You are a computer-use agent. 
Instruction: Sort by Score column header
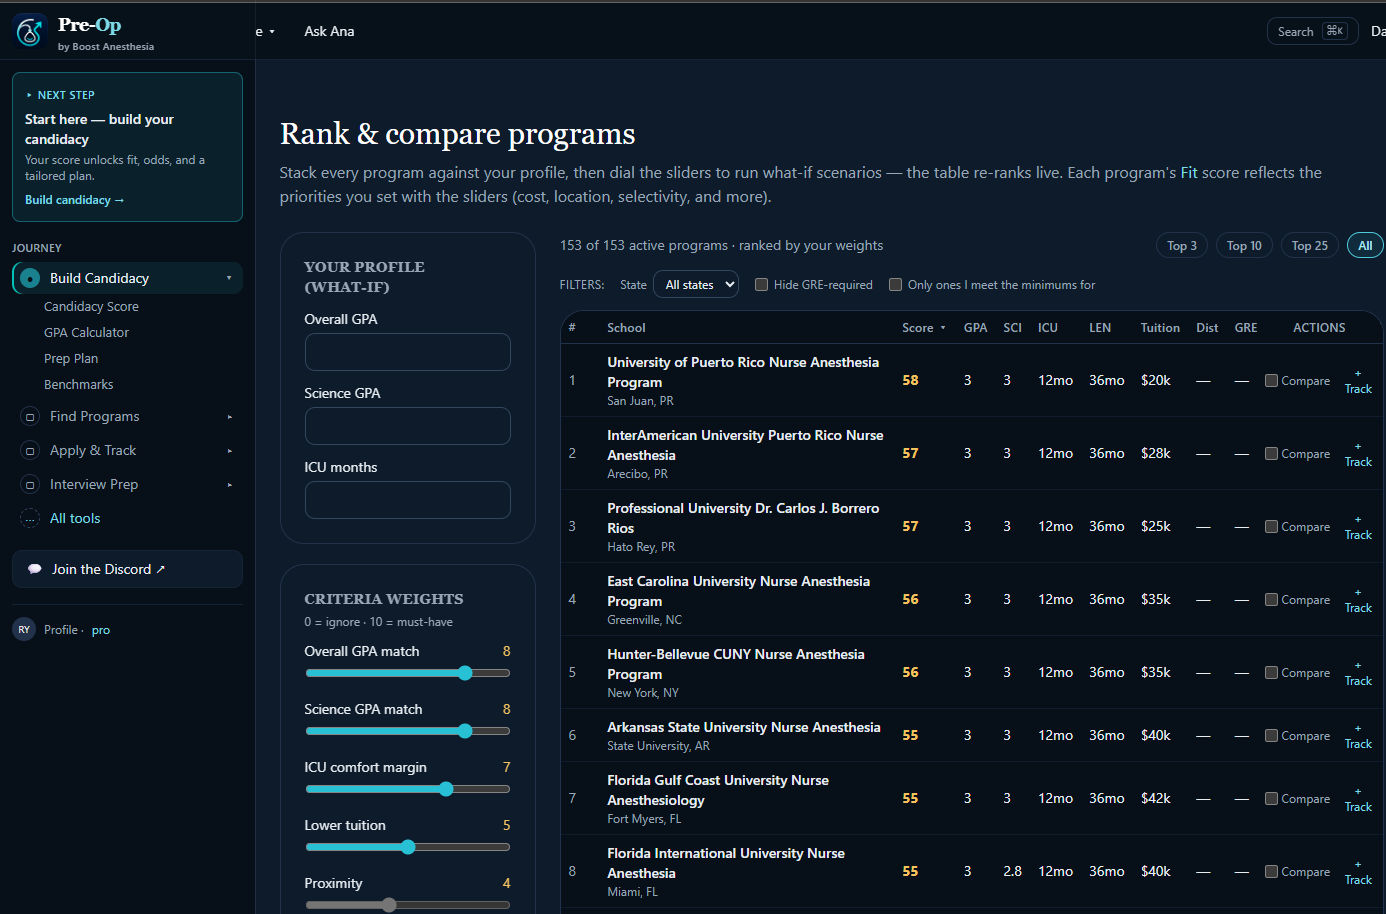[923, 328]
